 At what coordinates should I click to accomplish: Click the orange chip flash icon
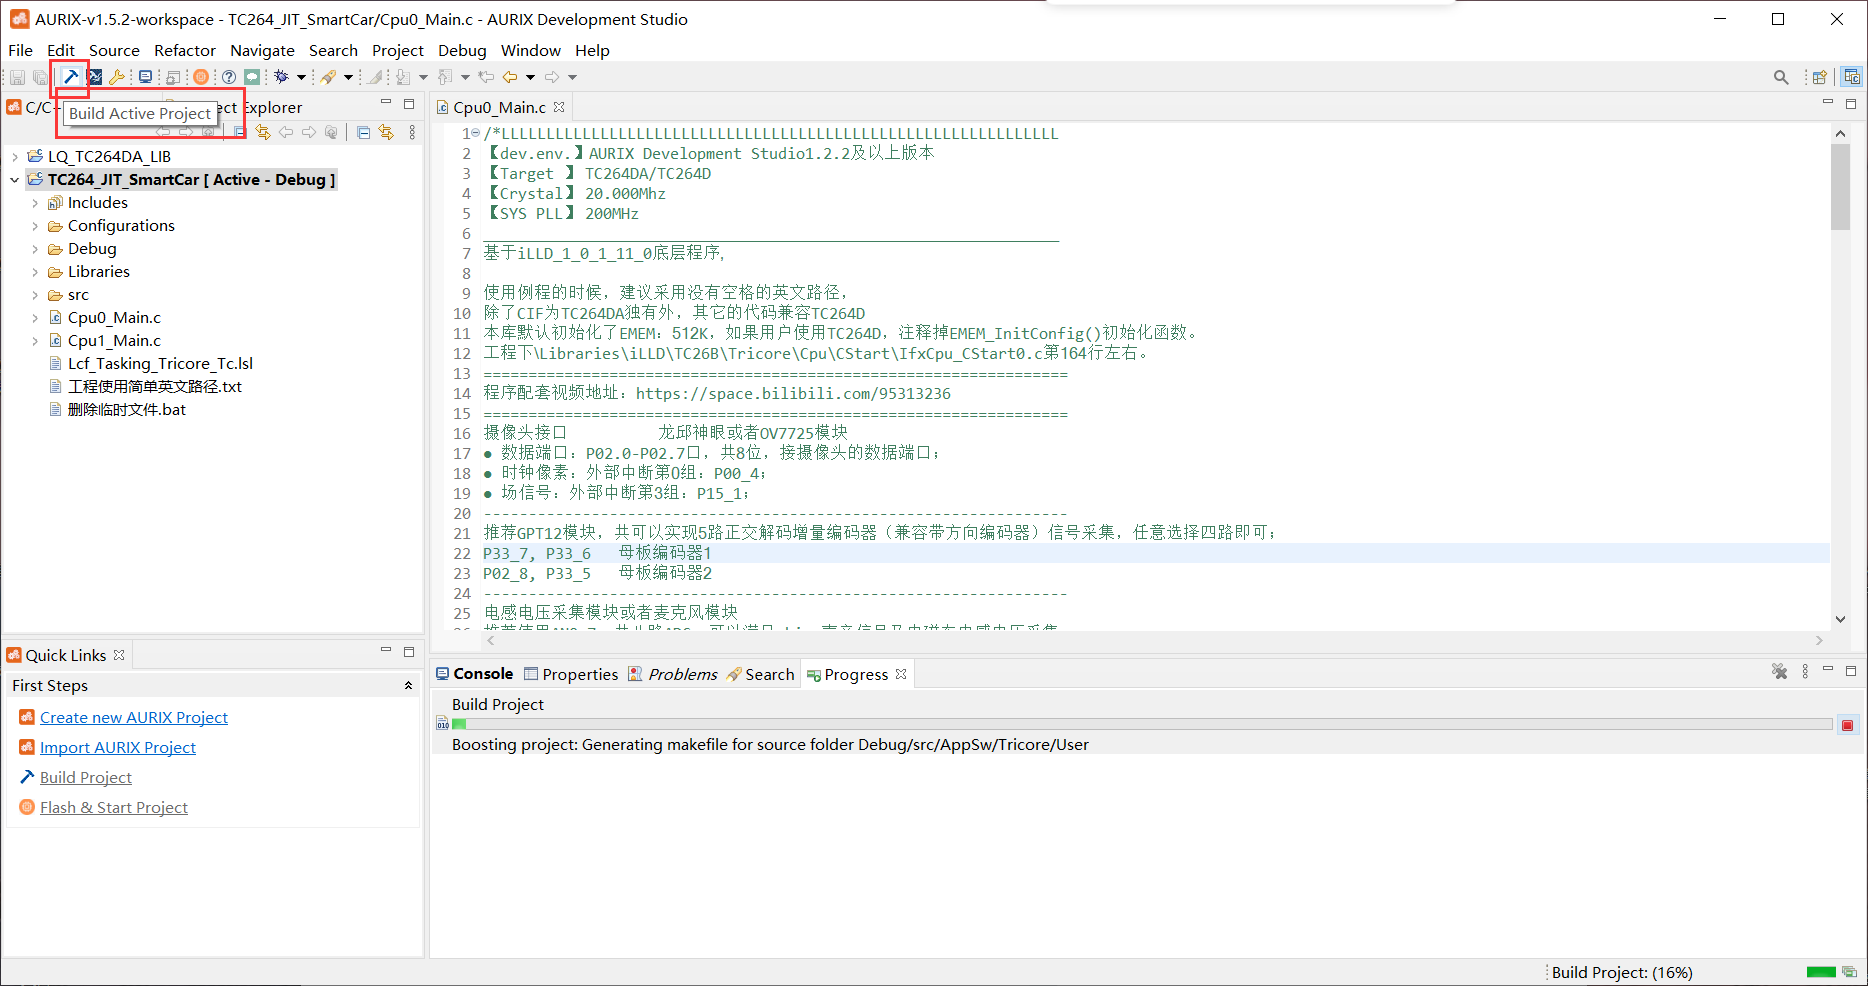pos(201,77)
